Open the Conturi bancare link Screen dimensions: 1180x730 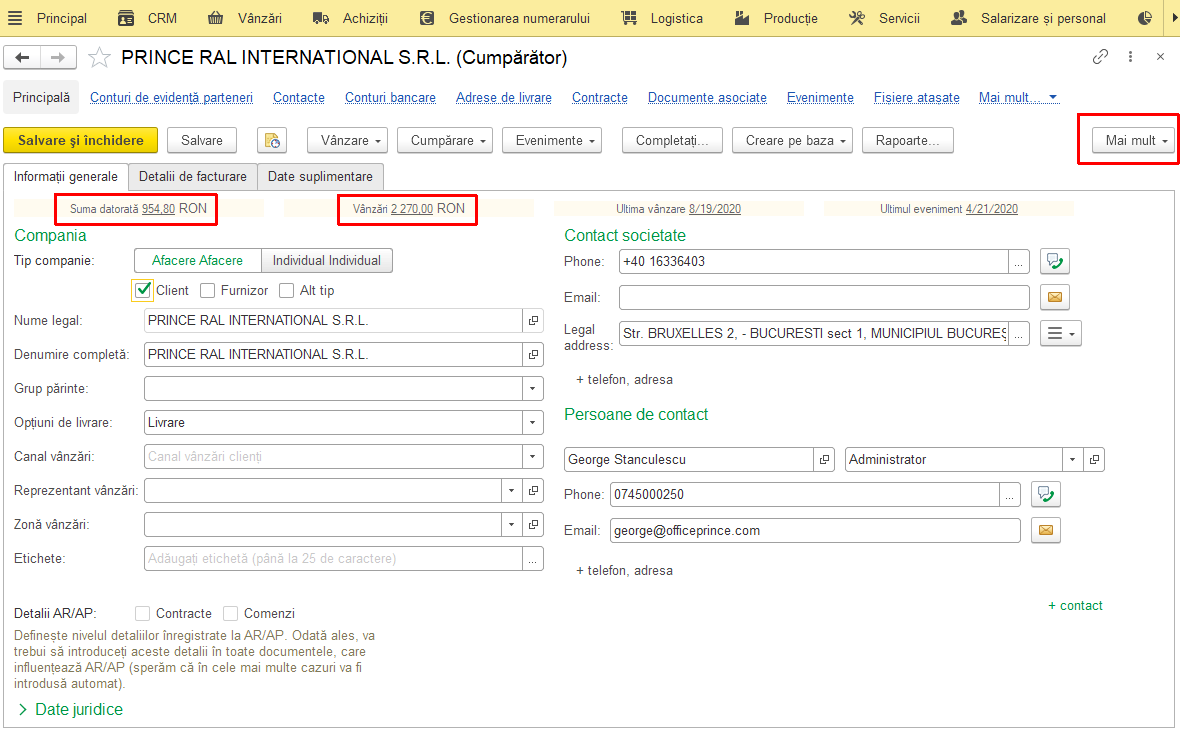(x=390, y=98)
